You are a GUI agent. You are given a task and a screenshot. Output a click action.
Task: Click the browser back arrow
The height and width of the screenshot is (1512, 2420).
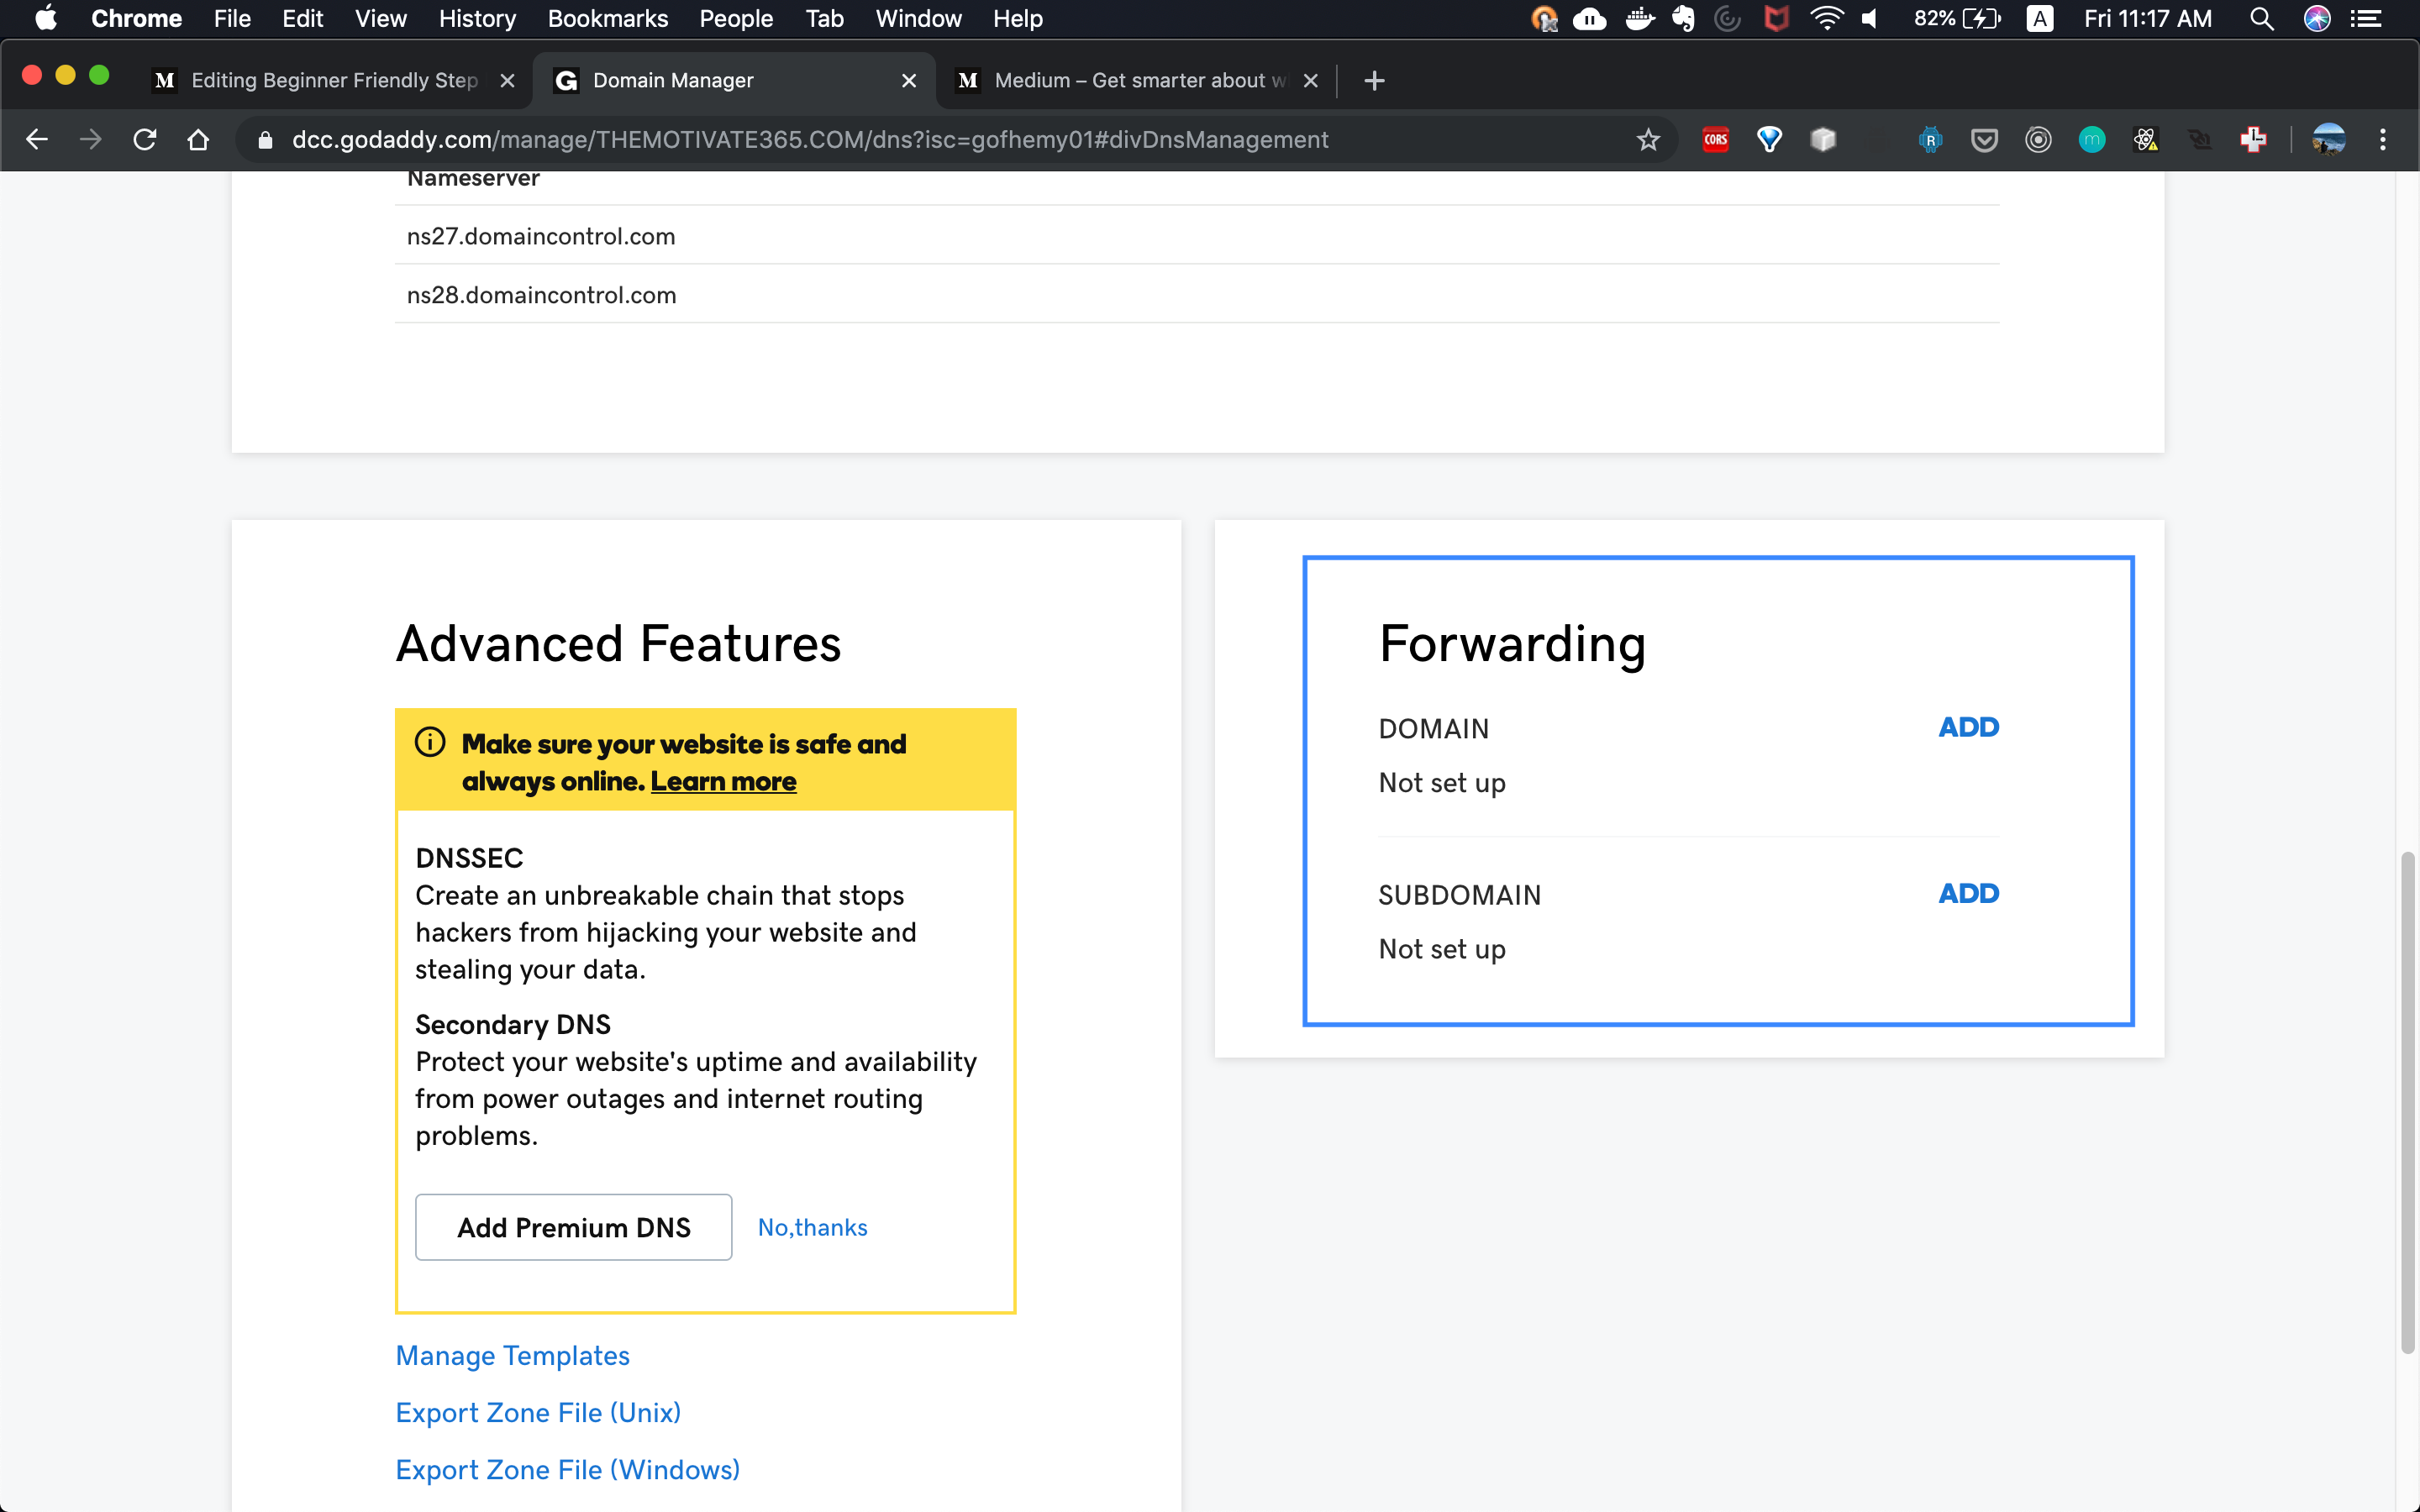pos(37,140)
